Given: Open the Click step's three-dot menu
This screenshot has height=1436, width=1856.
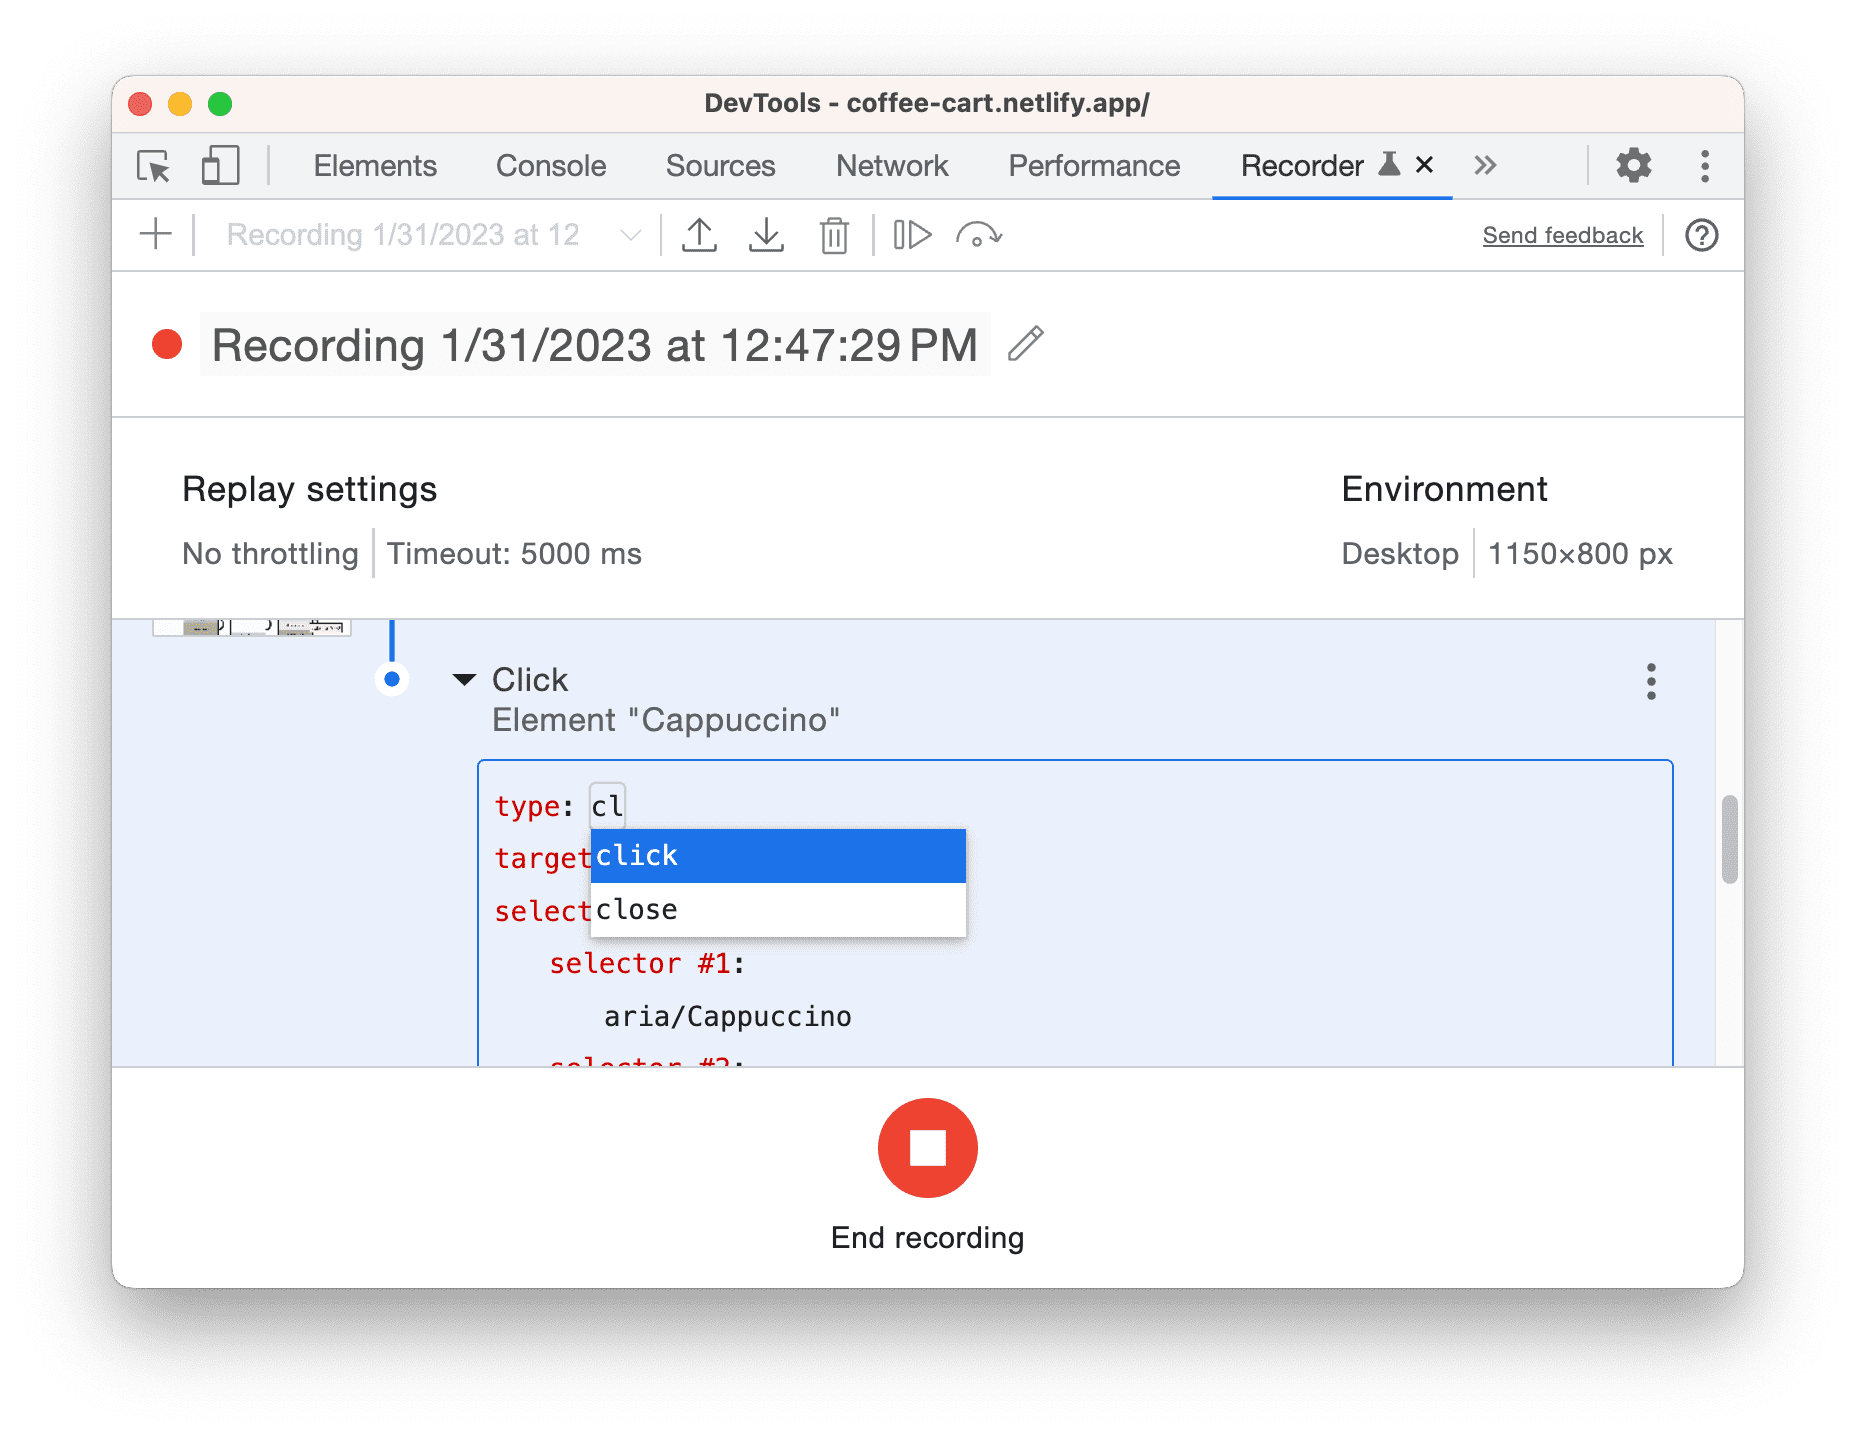Looking at the screenshot, I should point(1650,683).
